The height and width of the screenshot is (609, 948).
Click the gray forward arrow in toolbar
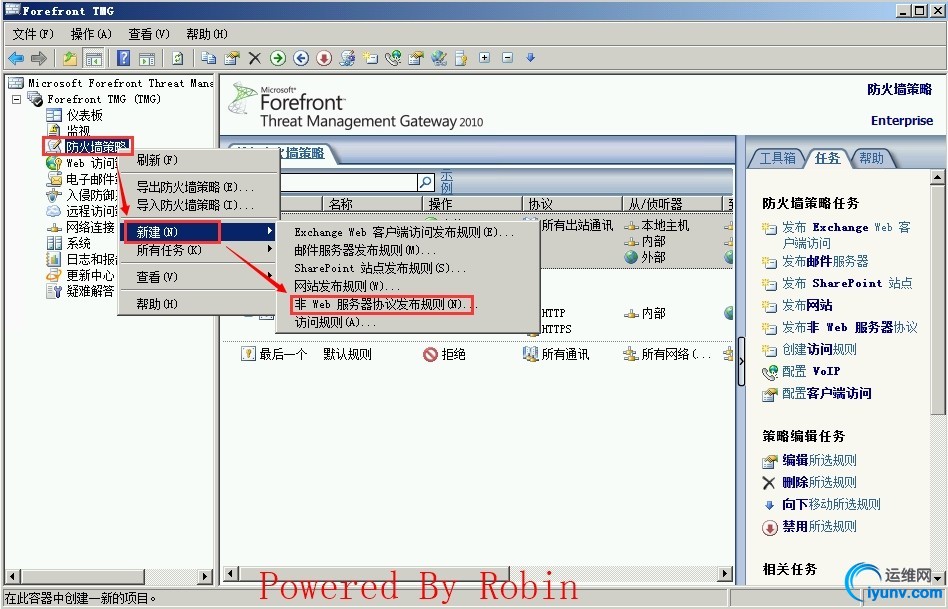(x=39, y=58)
